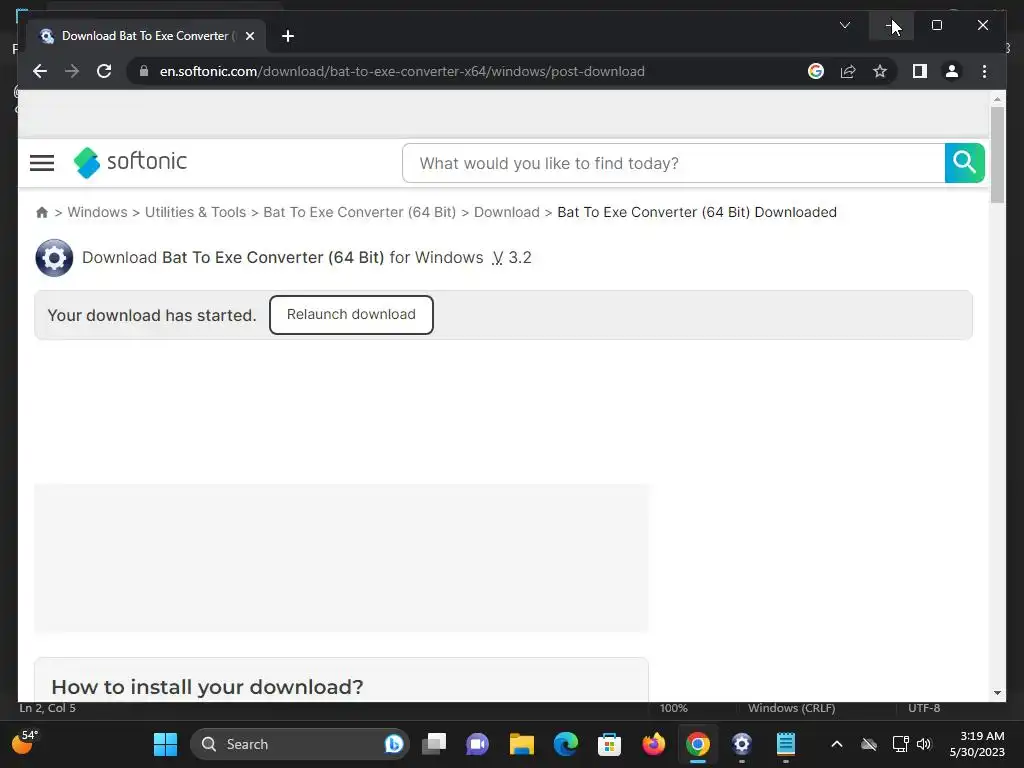Open Chrome three-dot menu
Viewport: 1024px width, 768px height.
click(984, 71)
